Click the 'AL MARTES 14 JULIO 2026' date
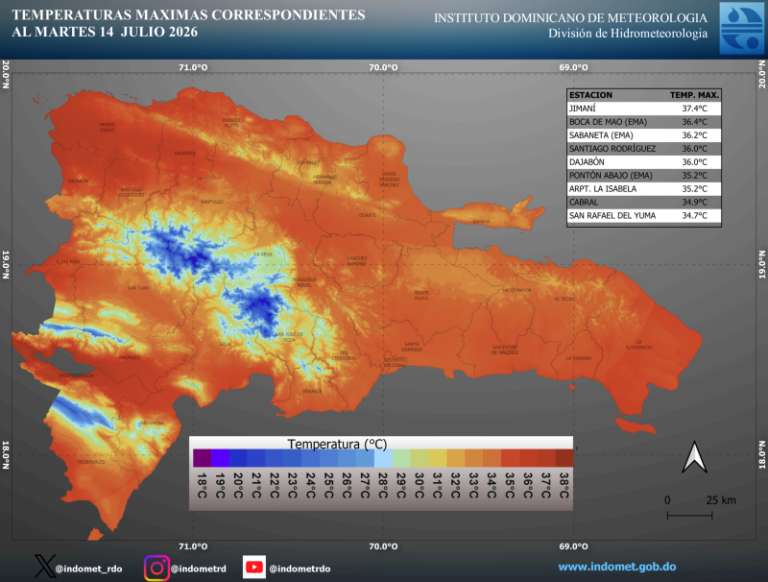Image resolution: width=768 pixels, height=582 pixels. coord(105,32)
